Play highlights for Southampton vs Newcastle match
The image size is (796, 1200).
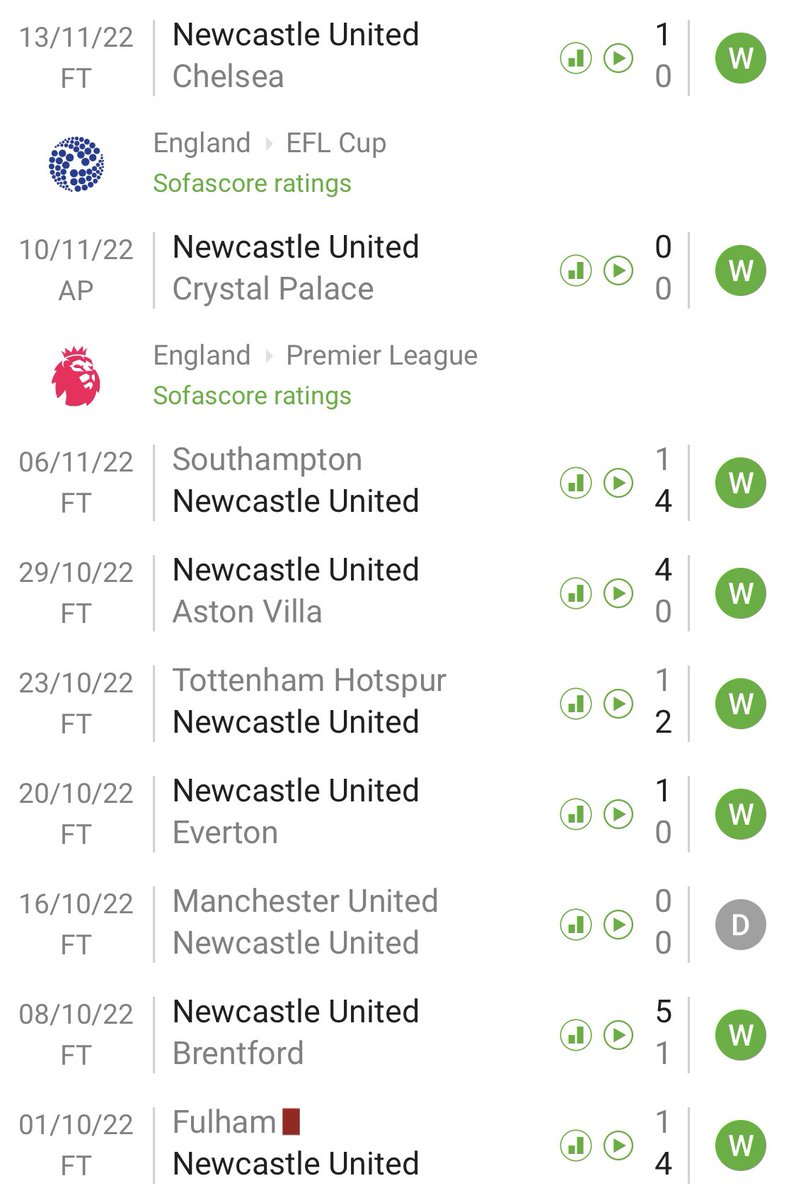tap(618, 483)
